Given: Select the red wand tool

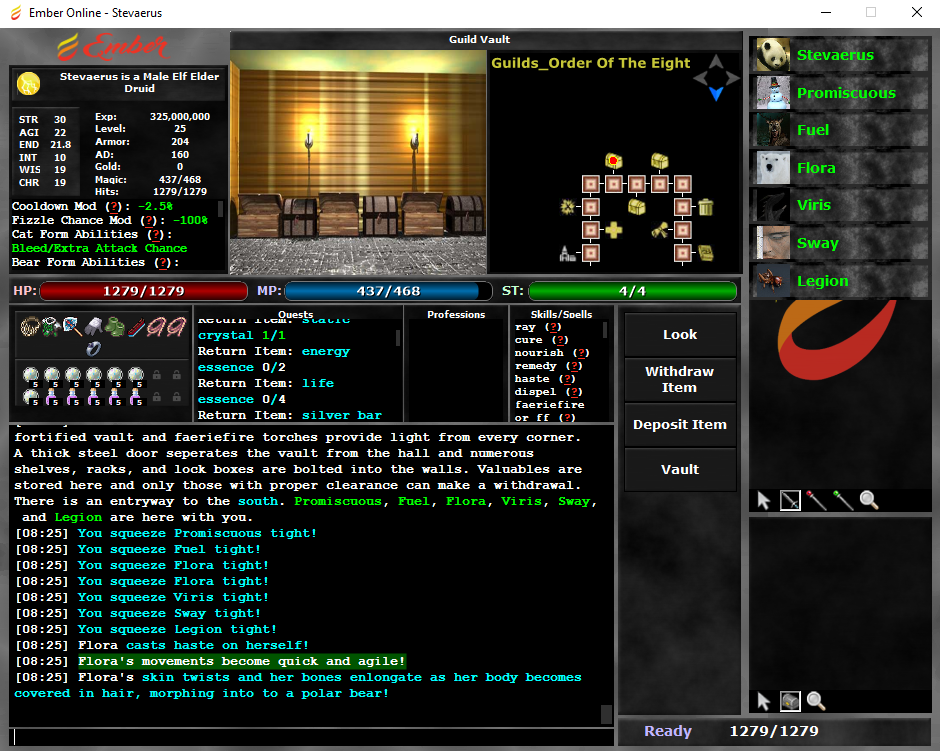Looking at the screenshot, I should tap(815, 500).
